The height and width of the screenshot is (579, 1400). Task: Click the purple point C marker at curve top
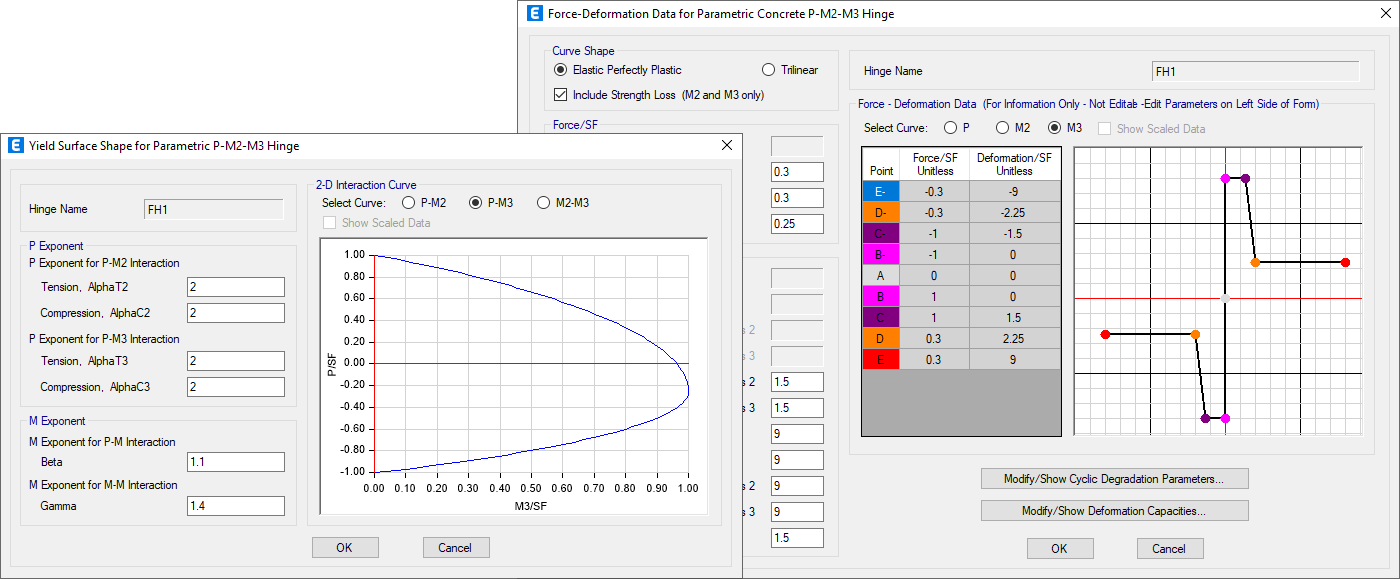tap(1245, 177)
